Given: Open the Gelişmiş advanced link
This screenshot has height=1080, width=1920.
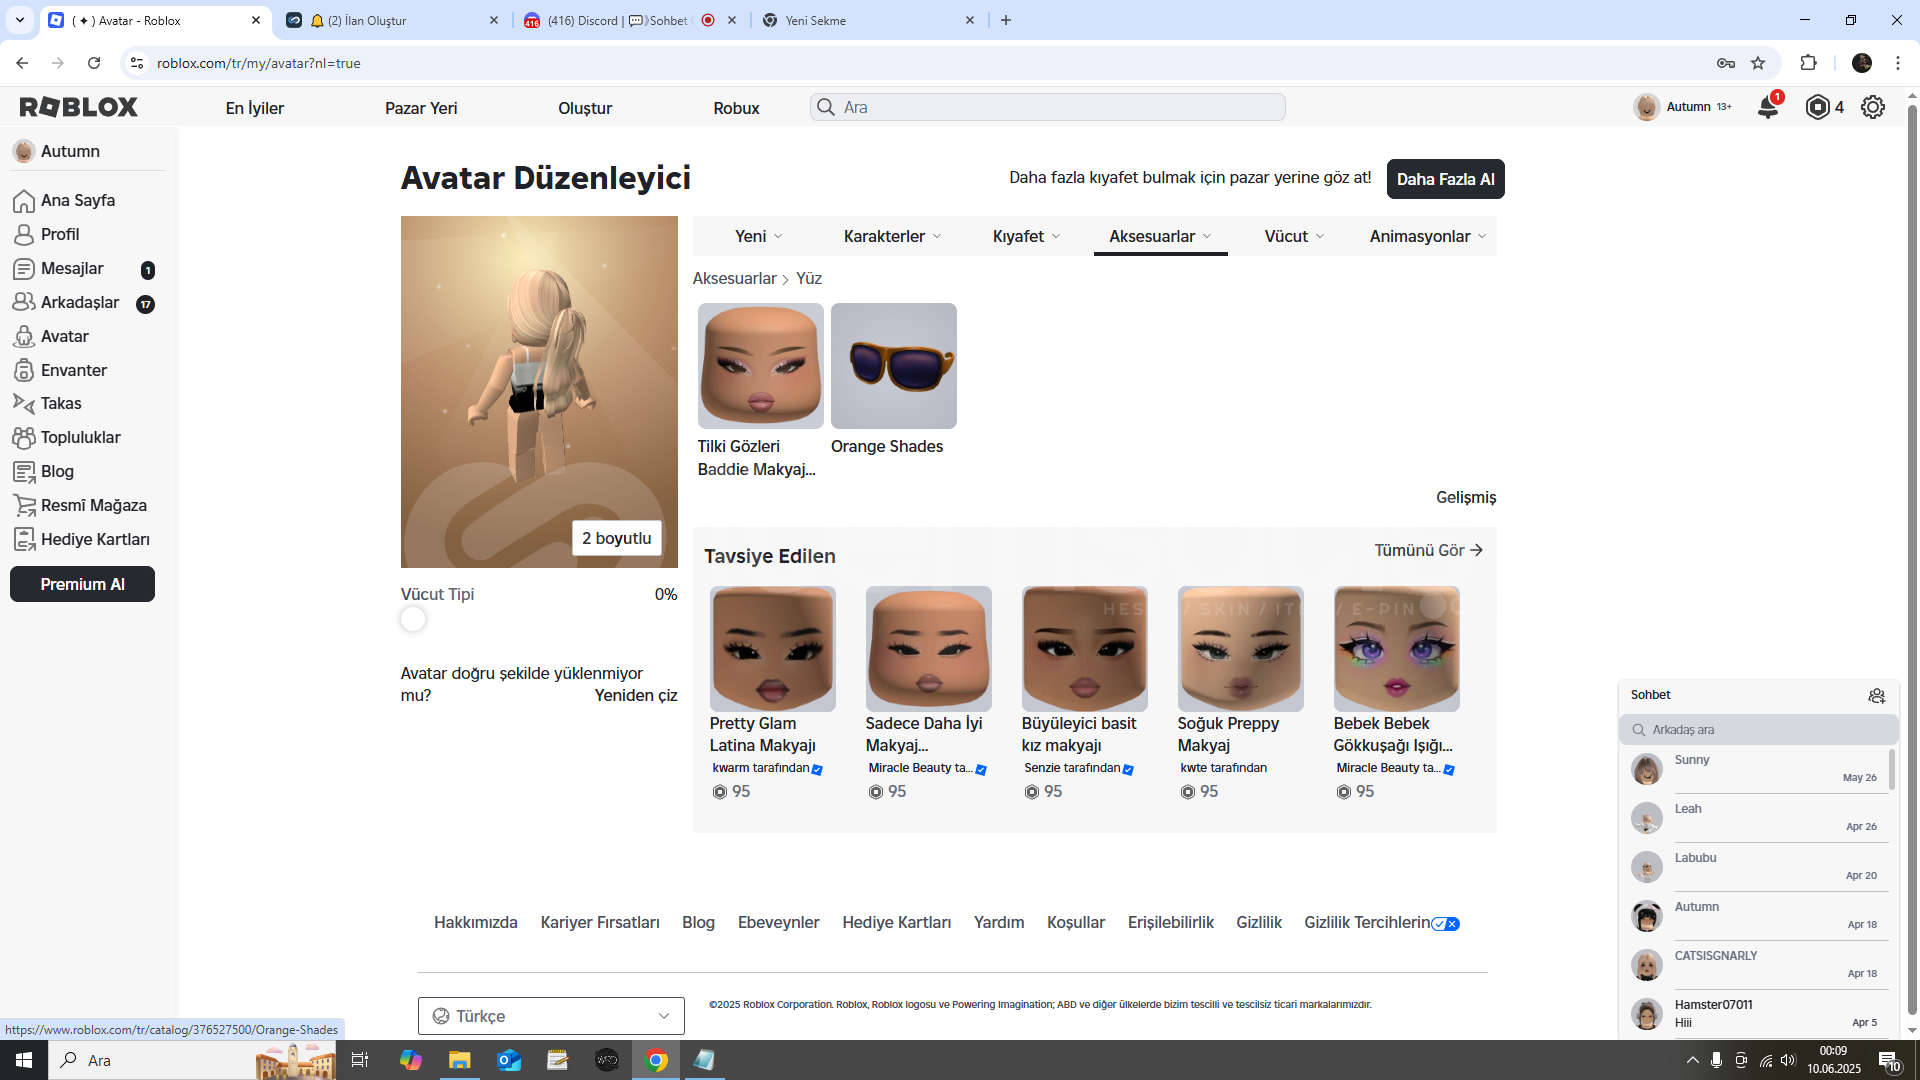Looking at the screenshot, I should 1466,498.
